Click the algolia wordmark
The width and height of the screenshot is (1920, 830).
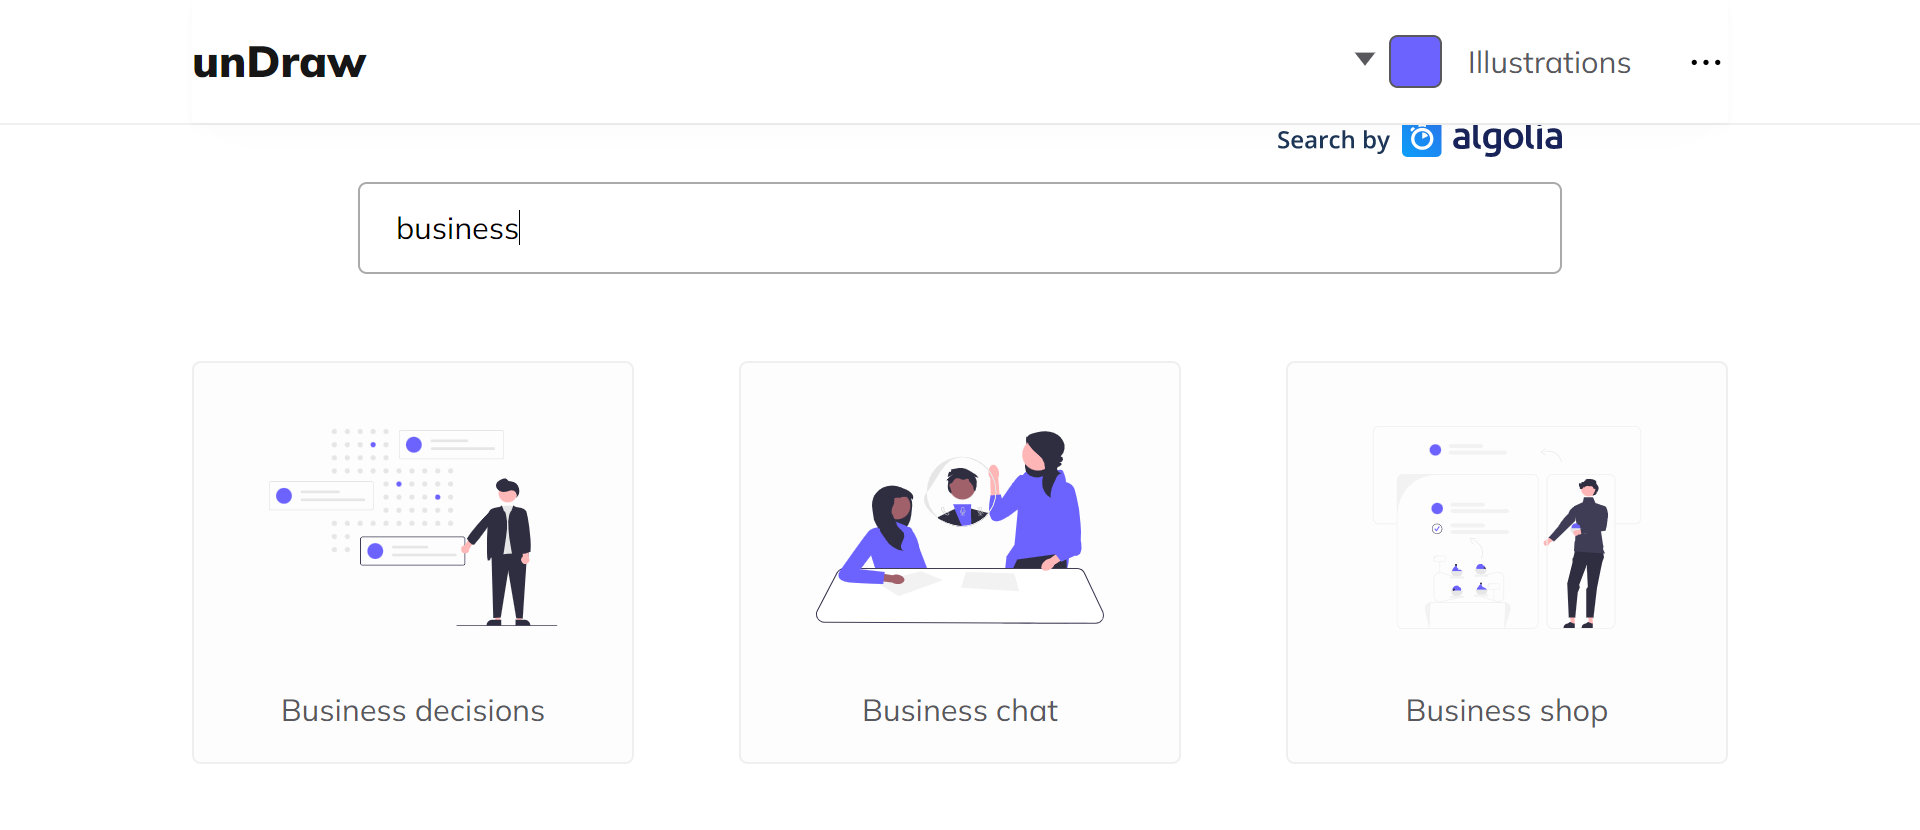[1507, 138]
